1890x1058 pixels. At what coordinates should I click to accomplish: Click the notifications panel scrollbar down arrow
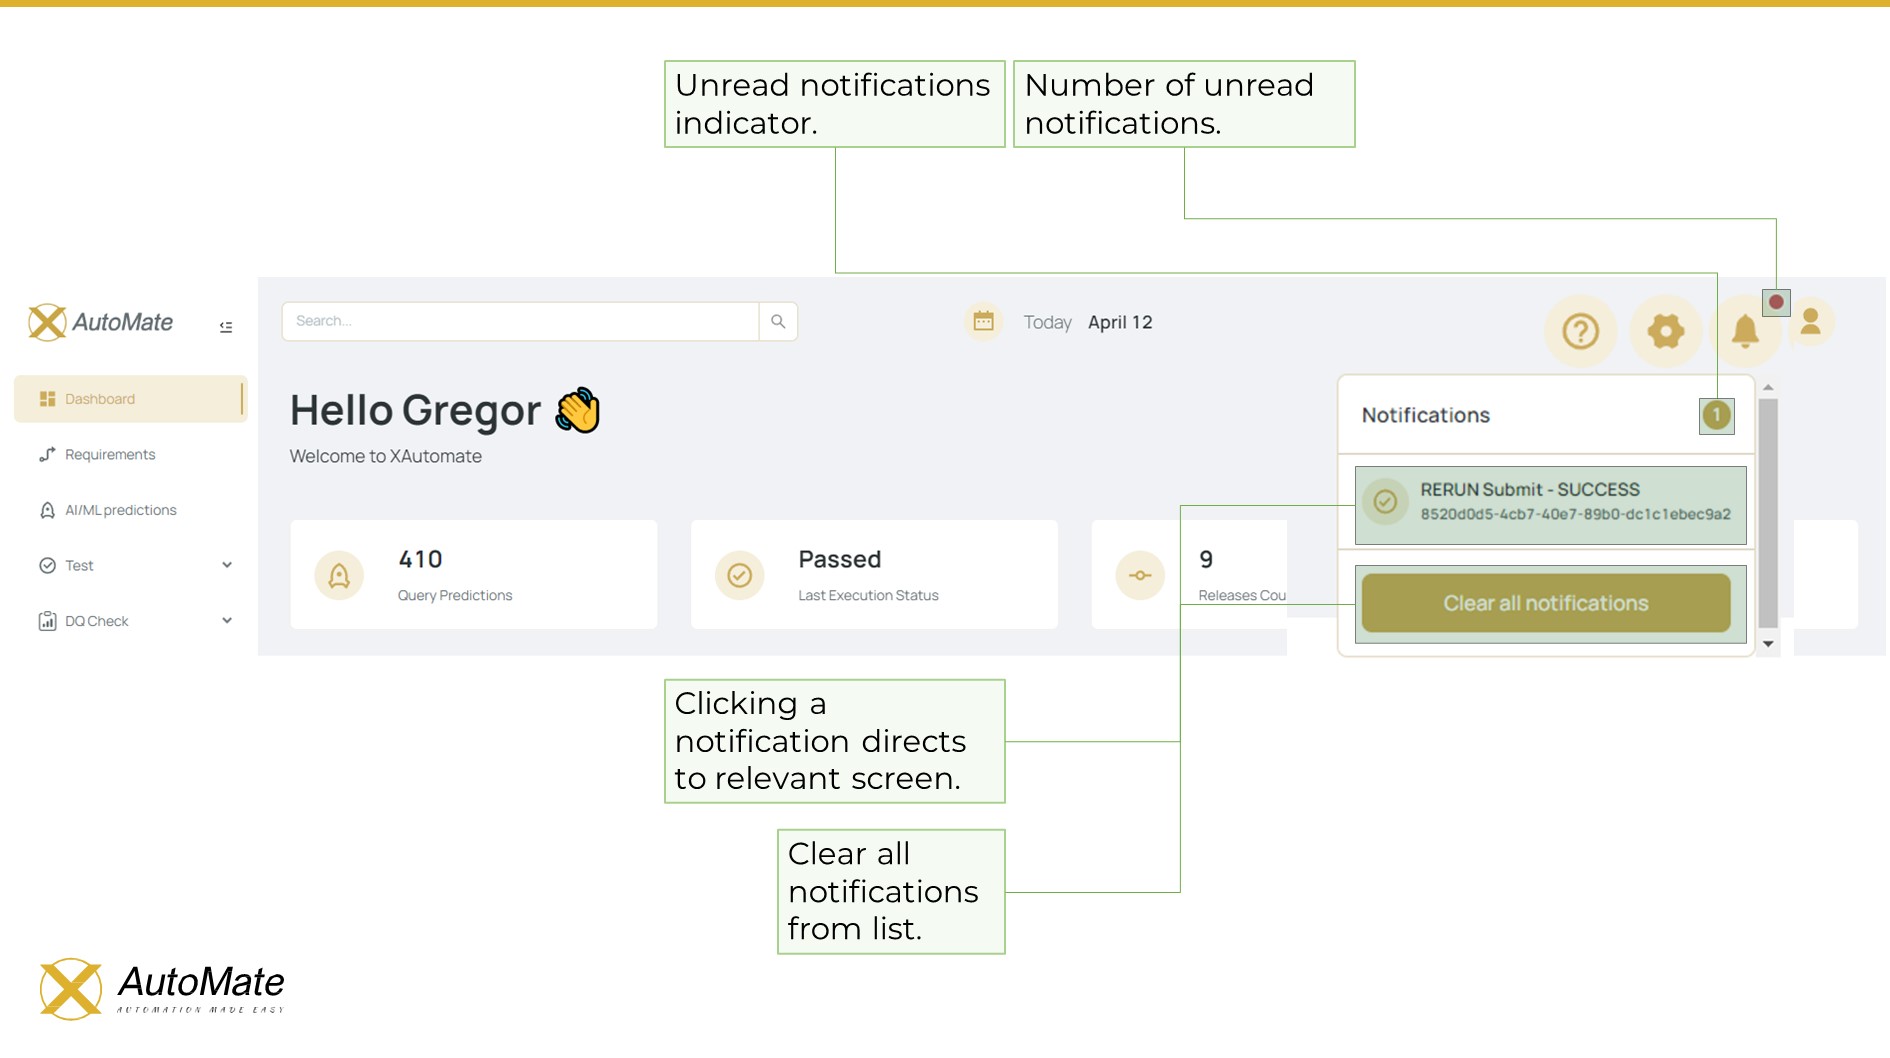coord(1768,644)
